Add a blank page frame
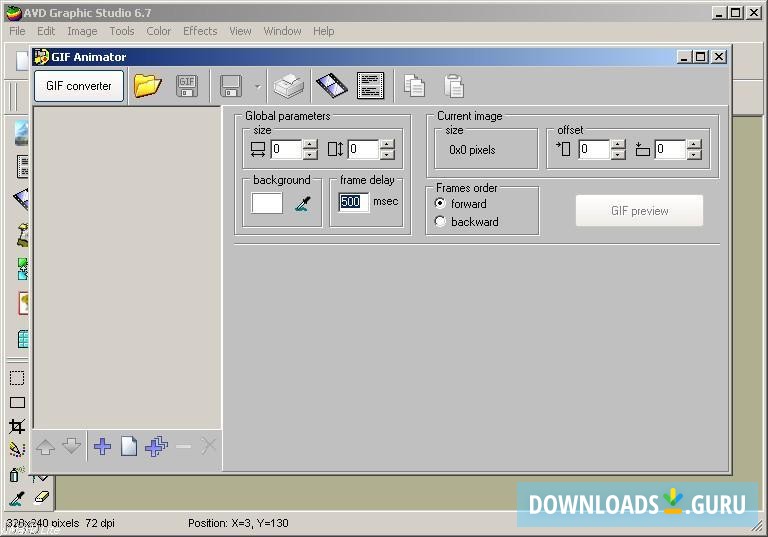The width and height of the screenshot is (768, 537). point(129,446)
